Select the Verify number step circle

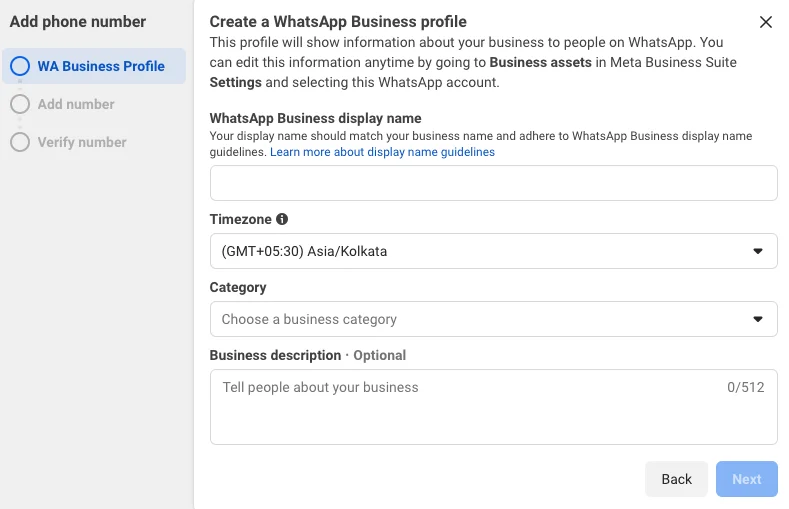coord(20,142)
